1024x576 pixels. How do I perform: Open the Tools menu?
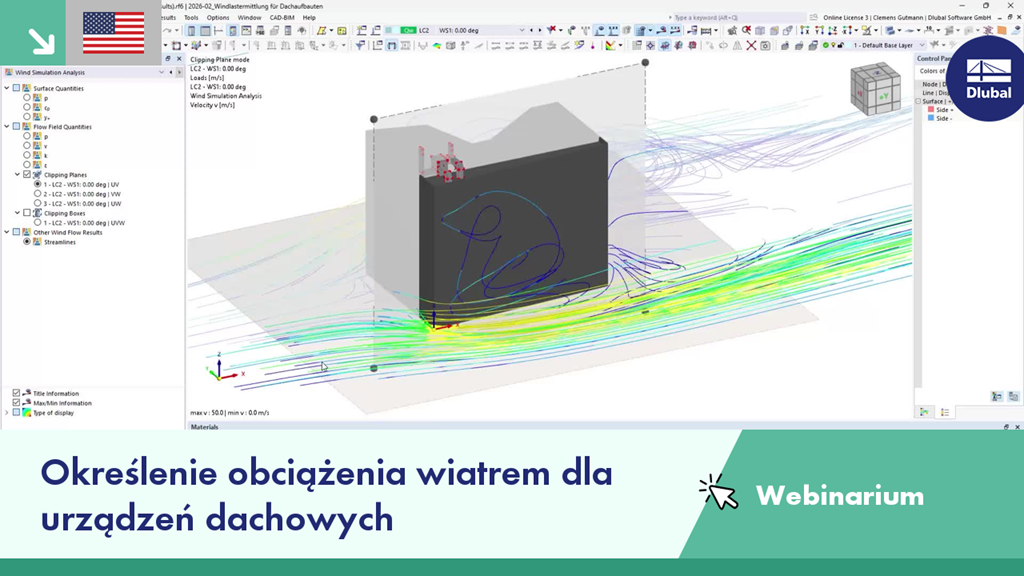pyautogui.click(x=191, y=18)
